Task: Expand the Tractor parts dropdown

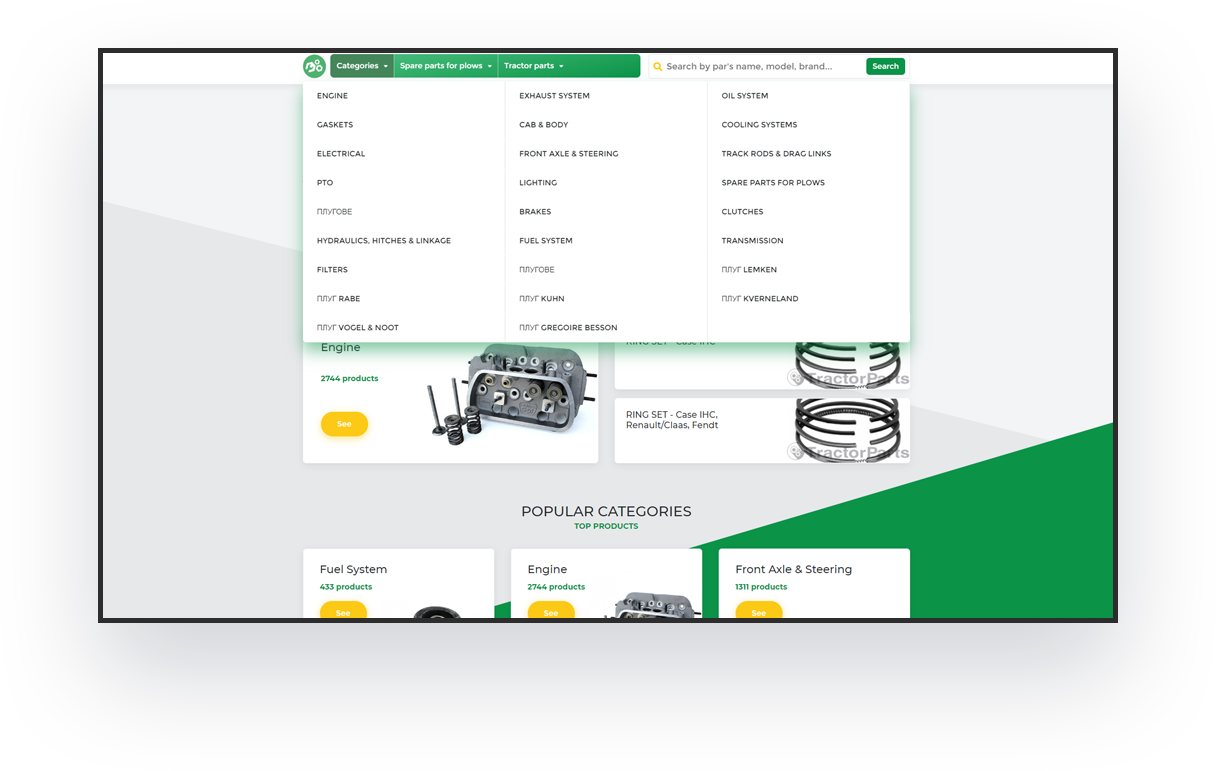Action: pyautogui.click(x=533, y=65)
